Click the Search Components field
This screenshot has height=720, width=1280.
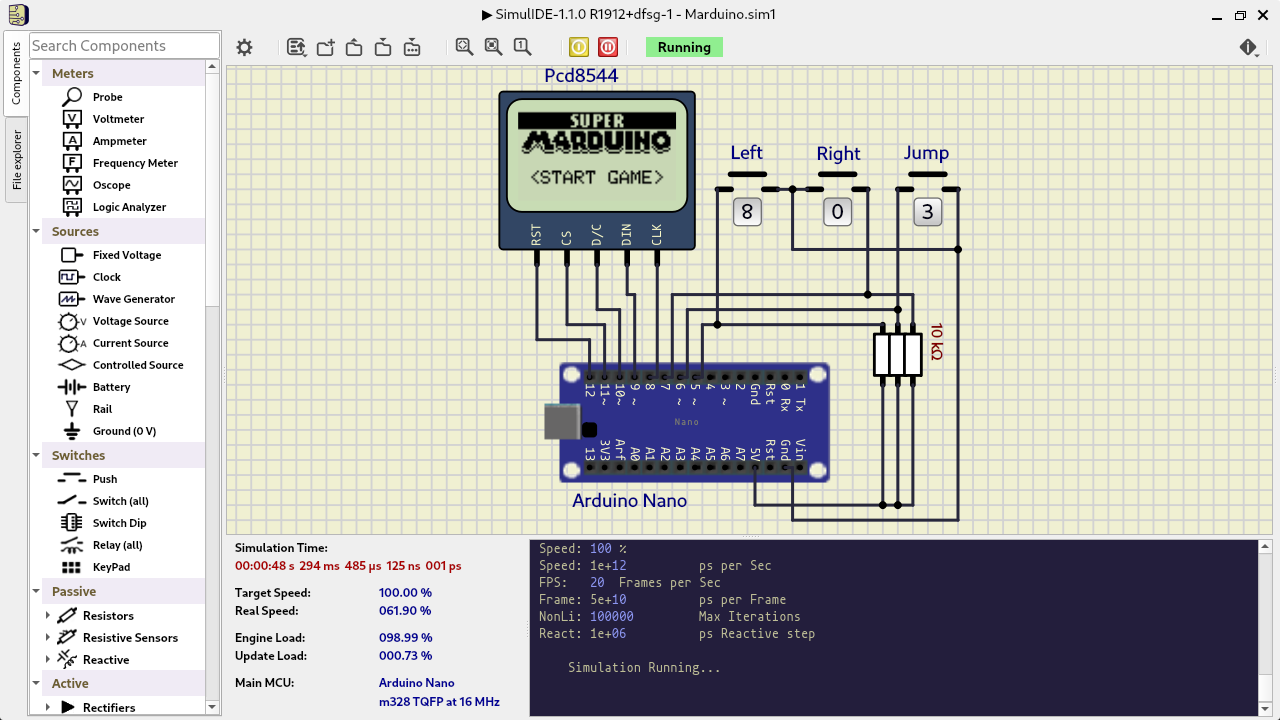click(x=124, y=46)
